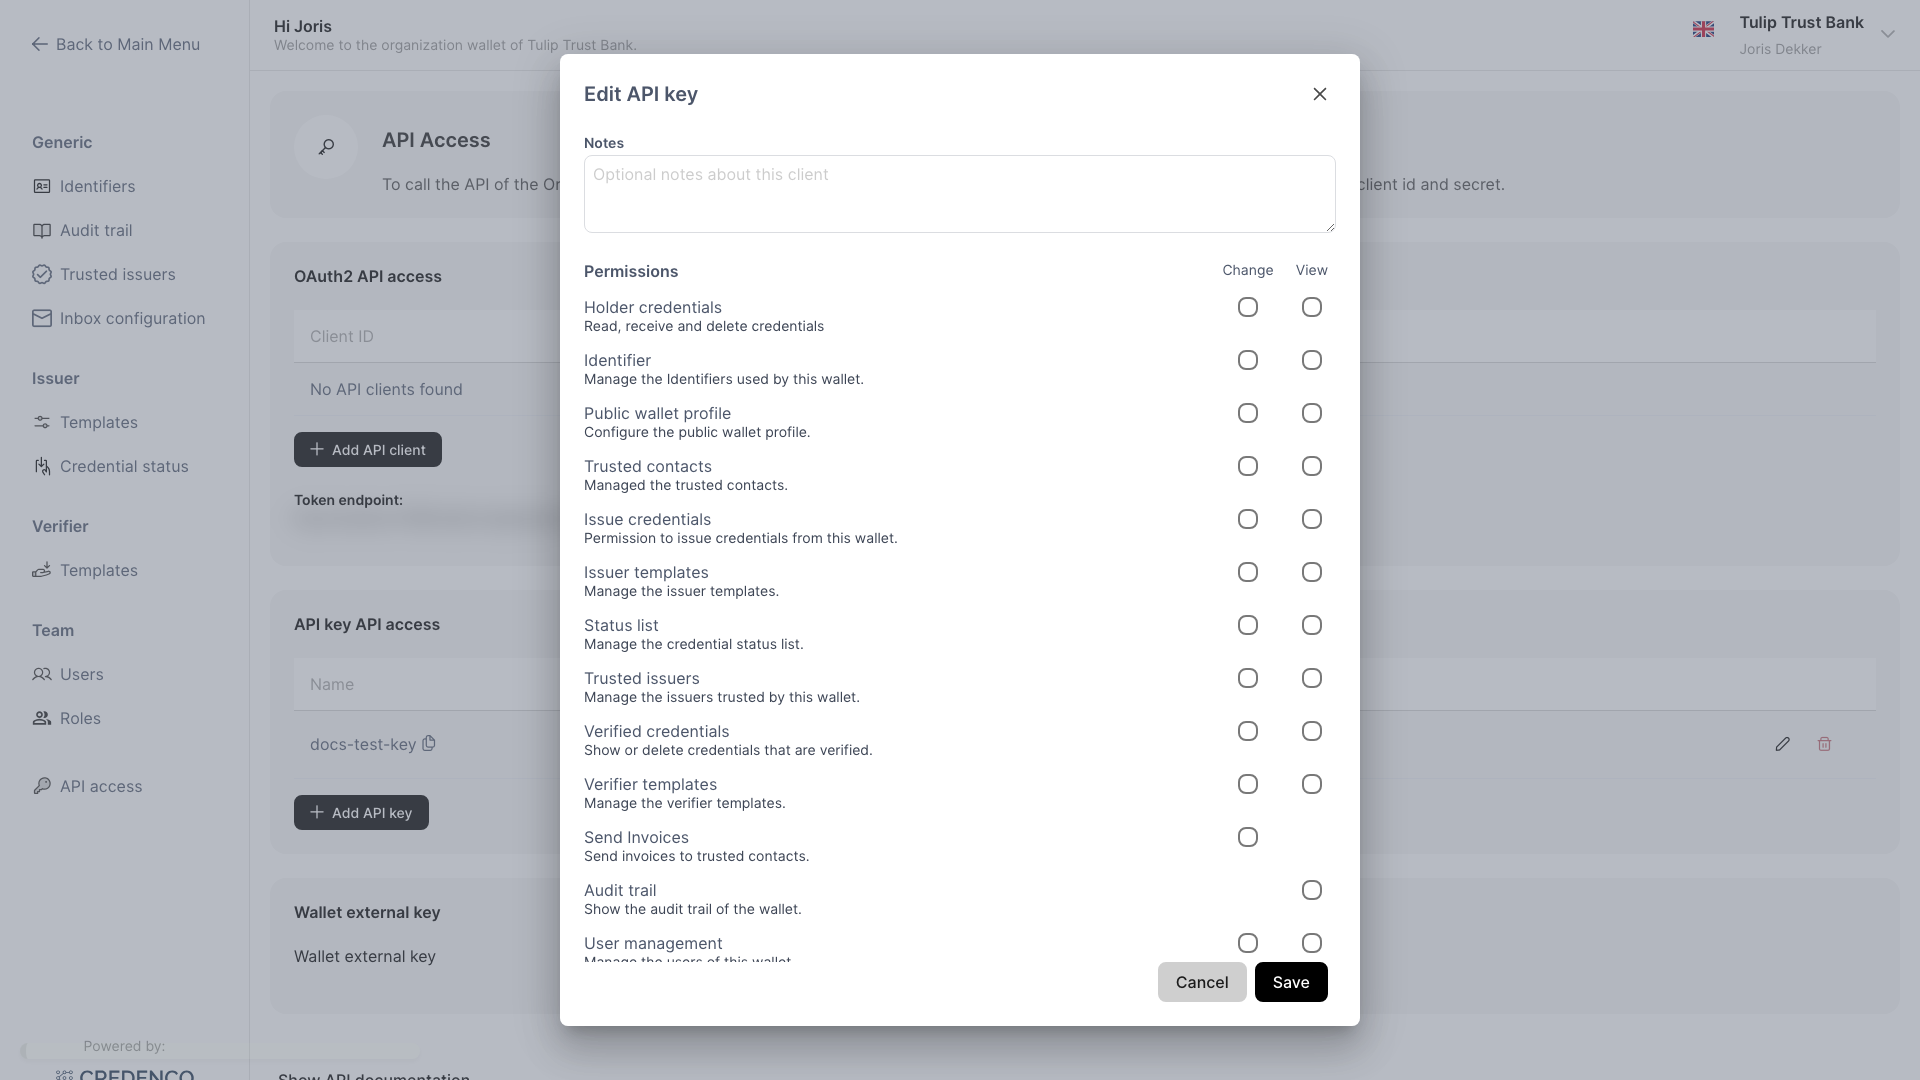Tick the Send Invoices Change checkbox
Screen dimensions: 1920x1080
[x=1247, y=837]
